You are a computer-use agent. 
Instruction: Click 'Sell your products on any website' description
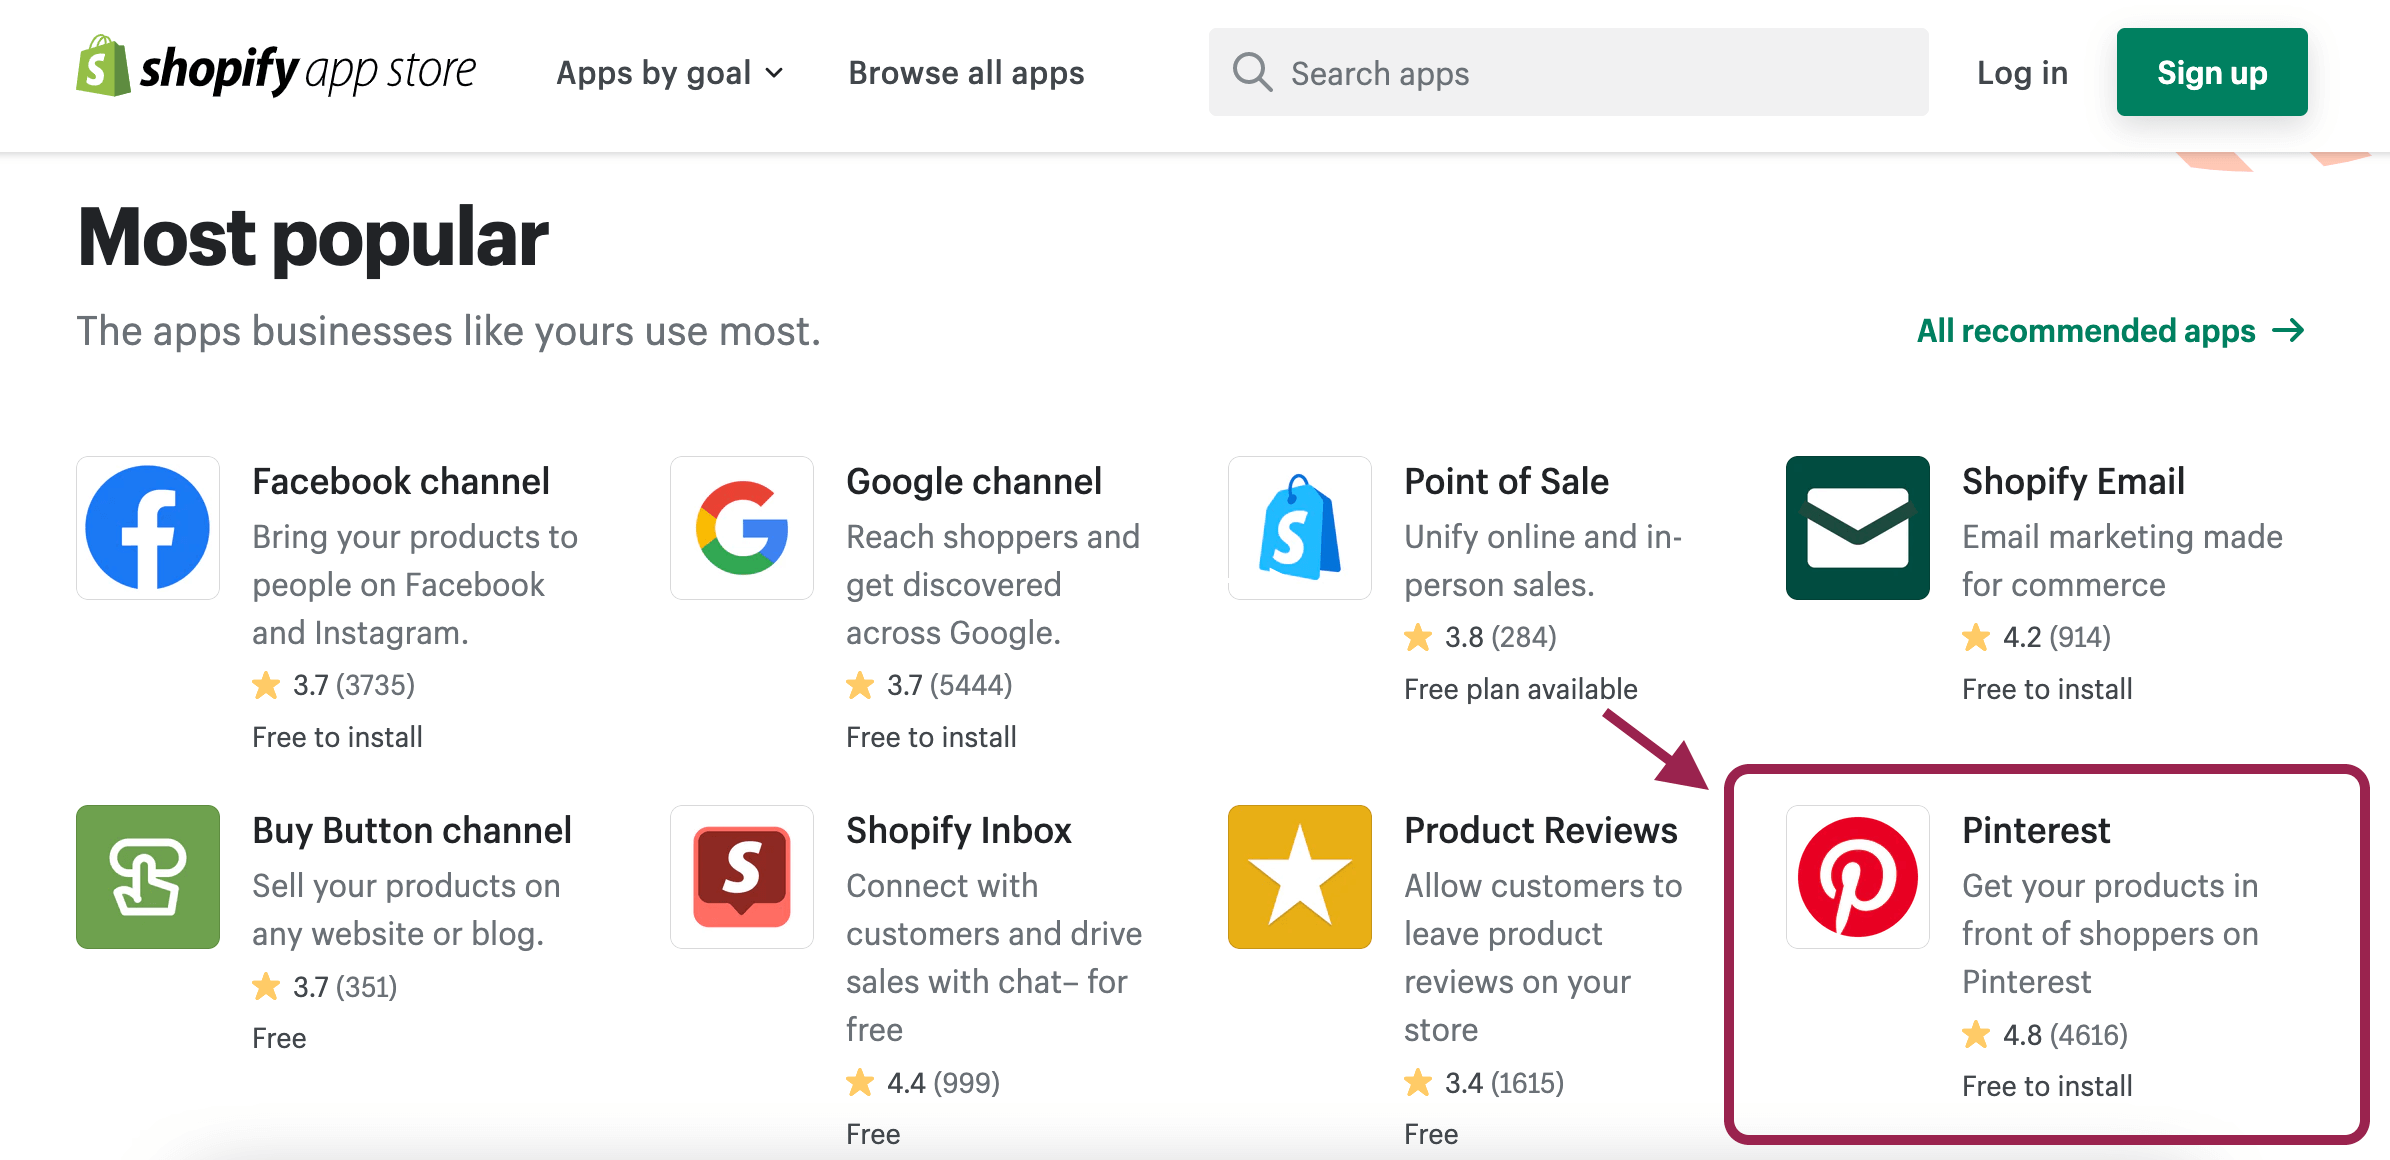[406, 910]
